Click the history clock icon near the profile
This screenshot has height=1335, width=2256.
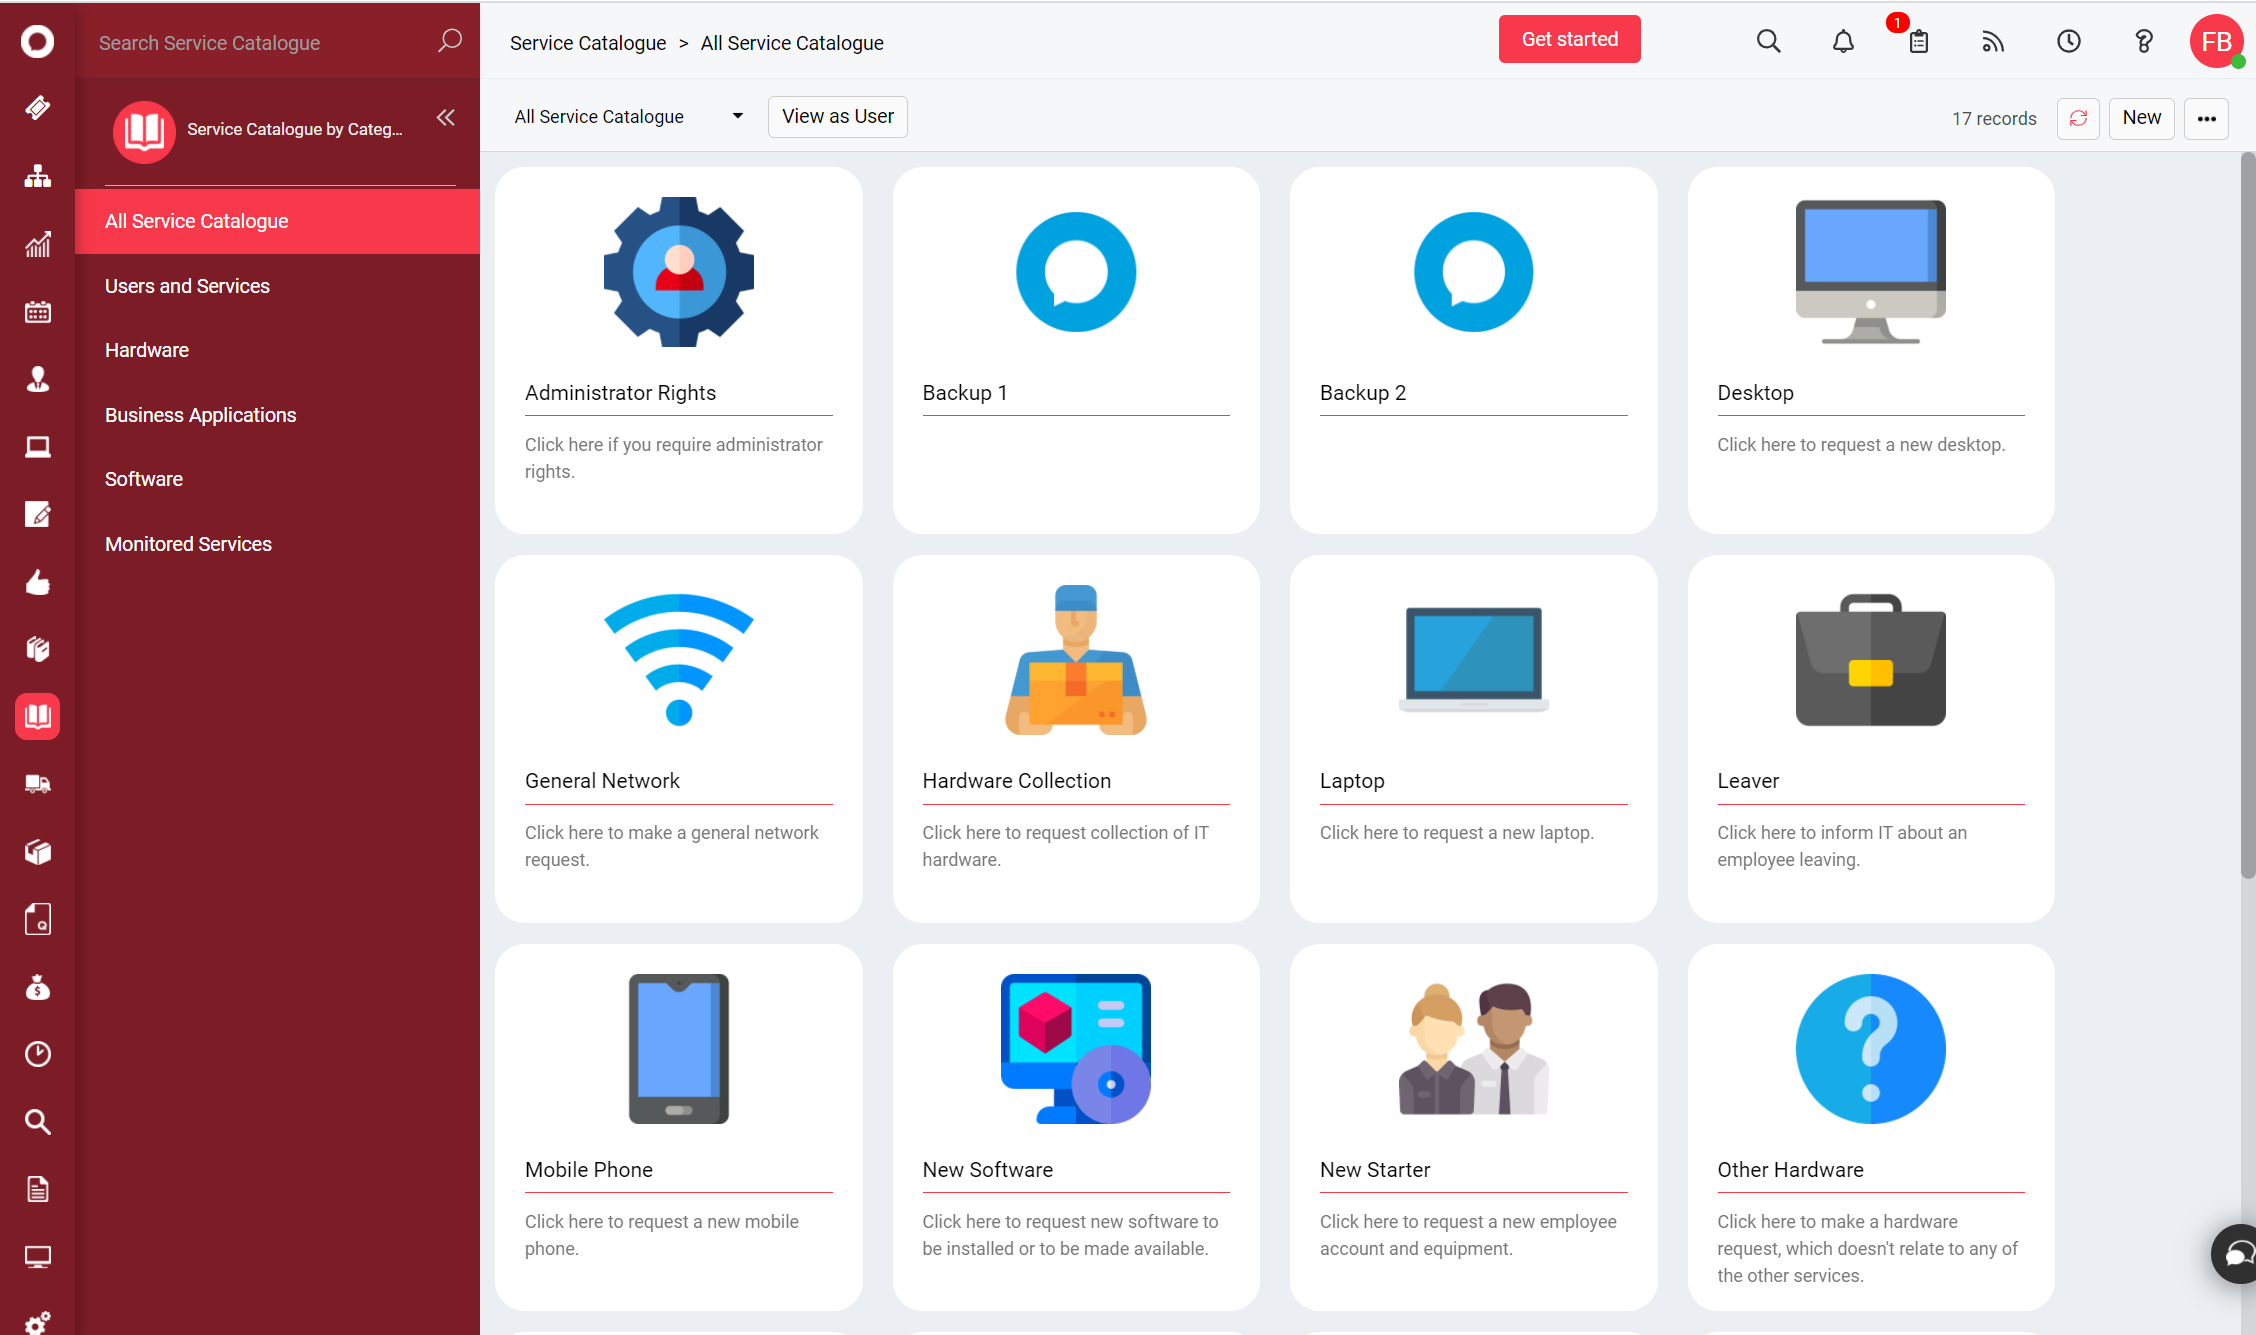pyautogui.click(x=2068, y=41)
